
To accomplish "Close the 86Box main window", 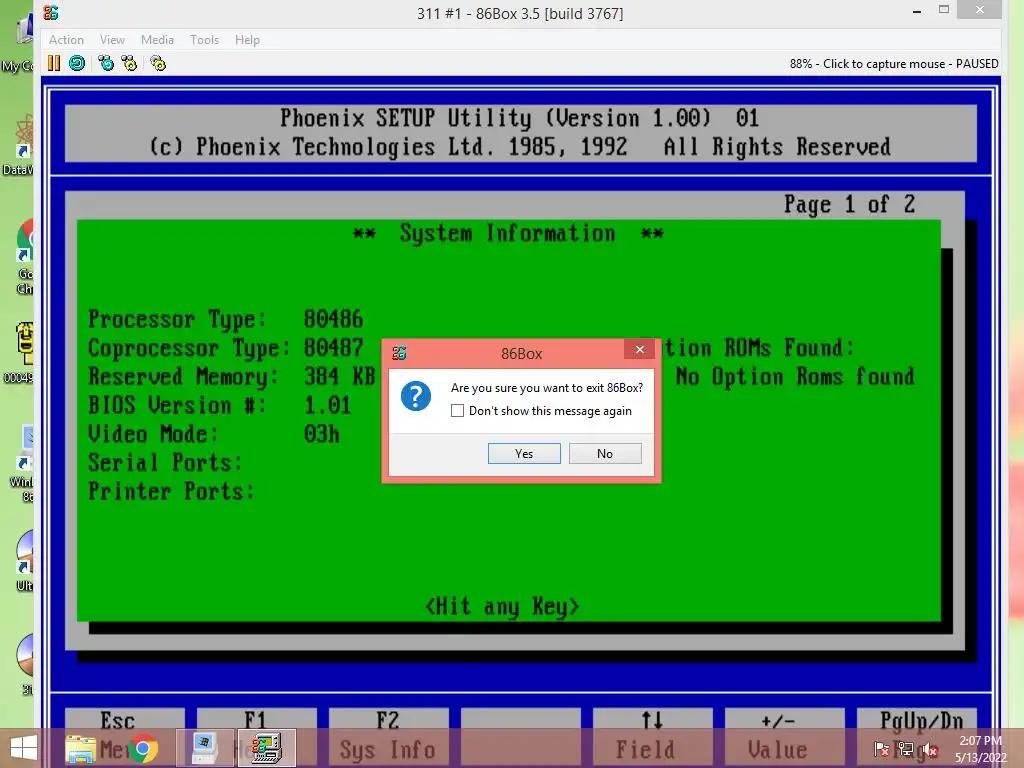I will (x=979, y=9).
